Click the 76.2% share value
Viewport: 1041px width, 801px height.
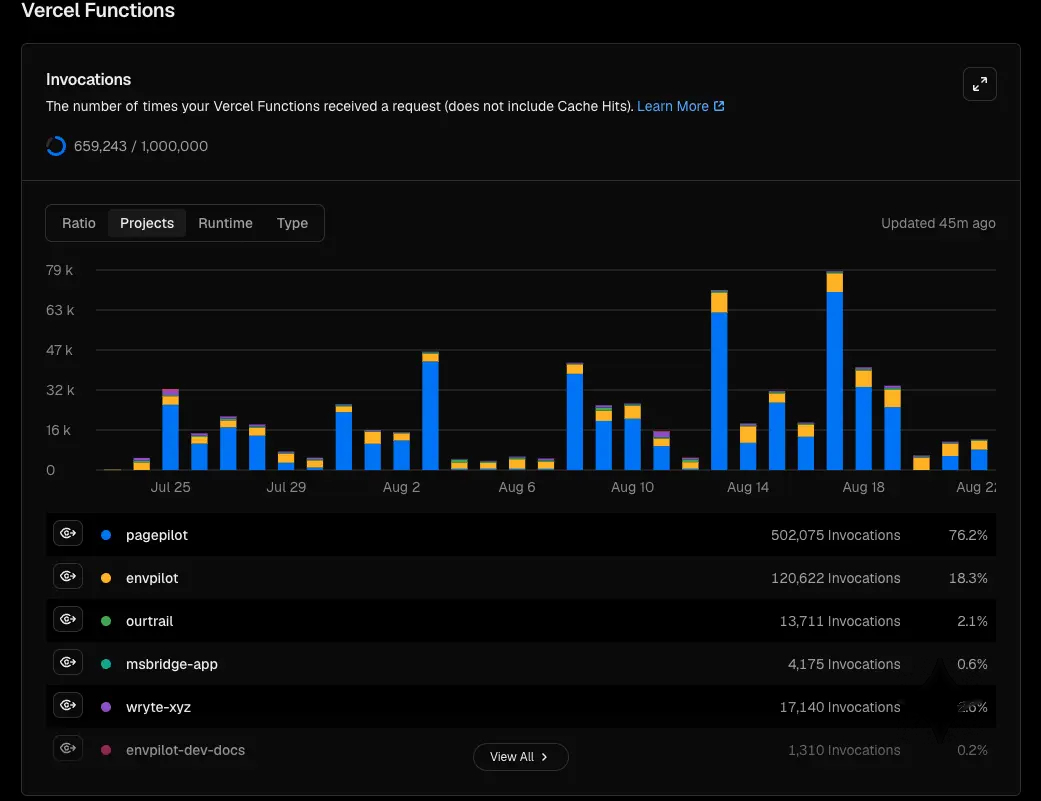pos(968,535)
